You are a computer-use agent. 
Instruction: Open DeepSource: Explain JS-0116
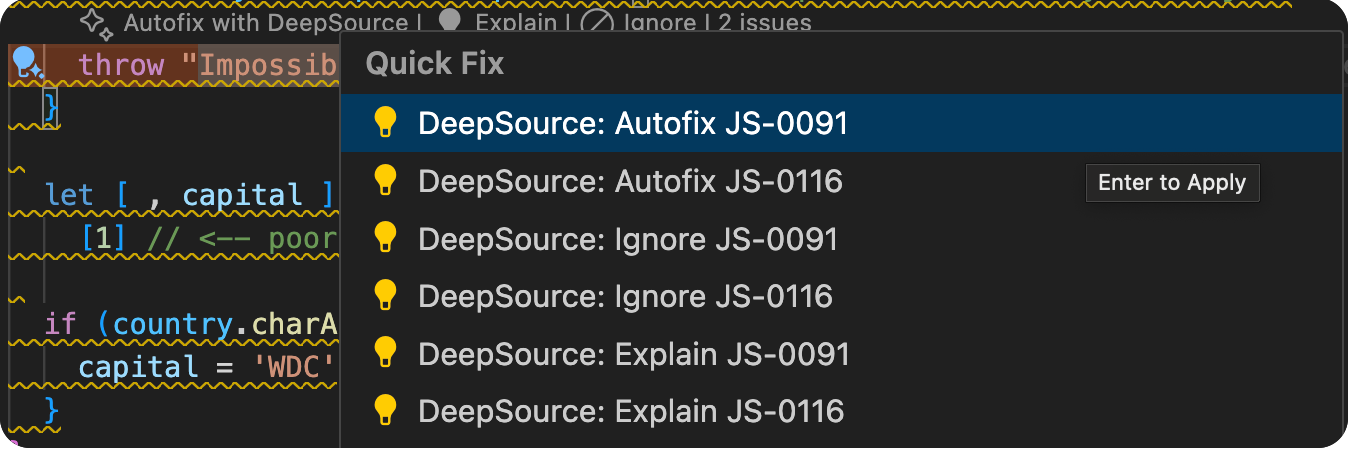click(x=841, y=411)
